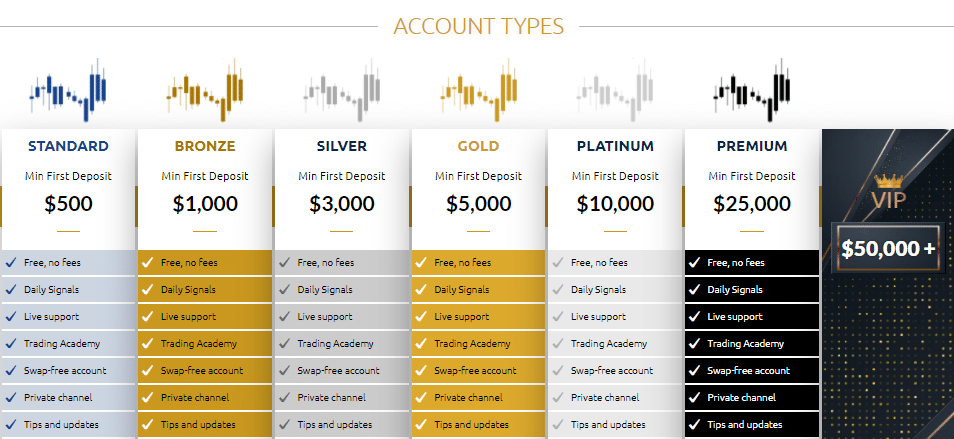Click the black Premium candlestick chart icon
The width and height of the screenshot is (954, 439).
coord(752,91)
